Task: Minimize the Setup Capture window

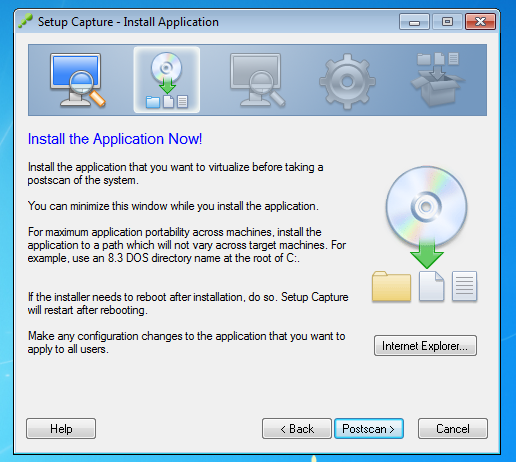Action: 414,22
